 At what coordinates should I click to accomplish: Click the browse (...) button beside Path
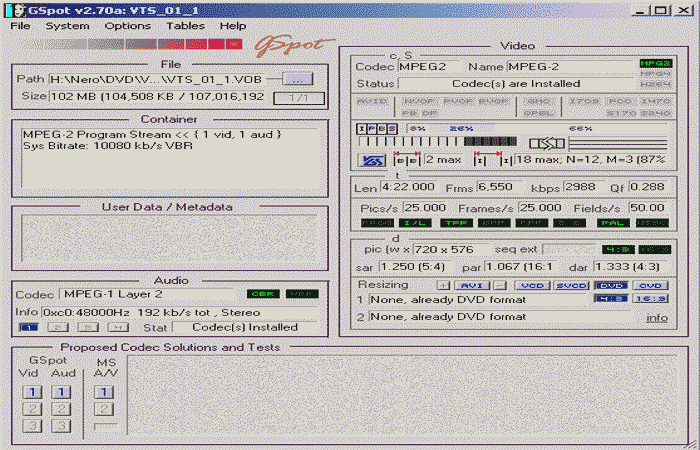coord(297,78)
